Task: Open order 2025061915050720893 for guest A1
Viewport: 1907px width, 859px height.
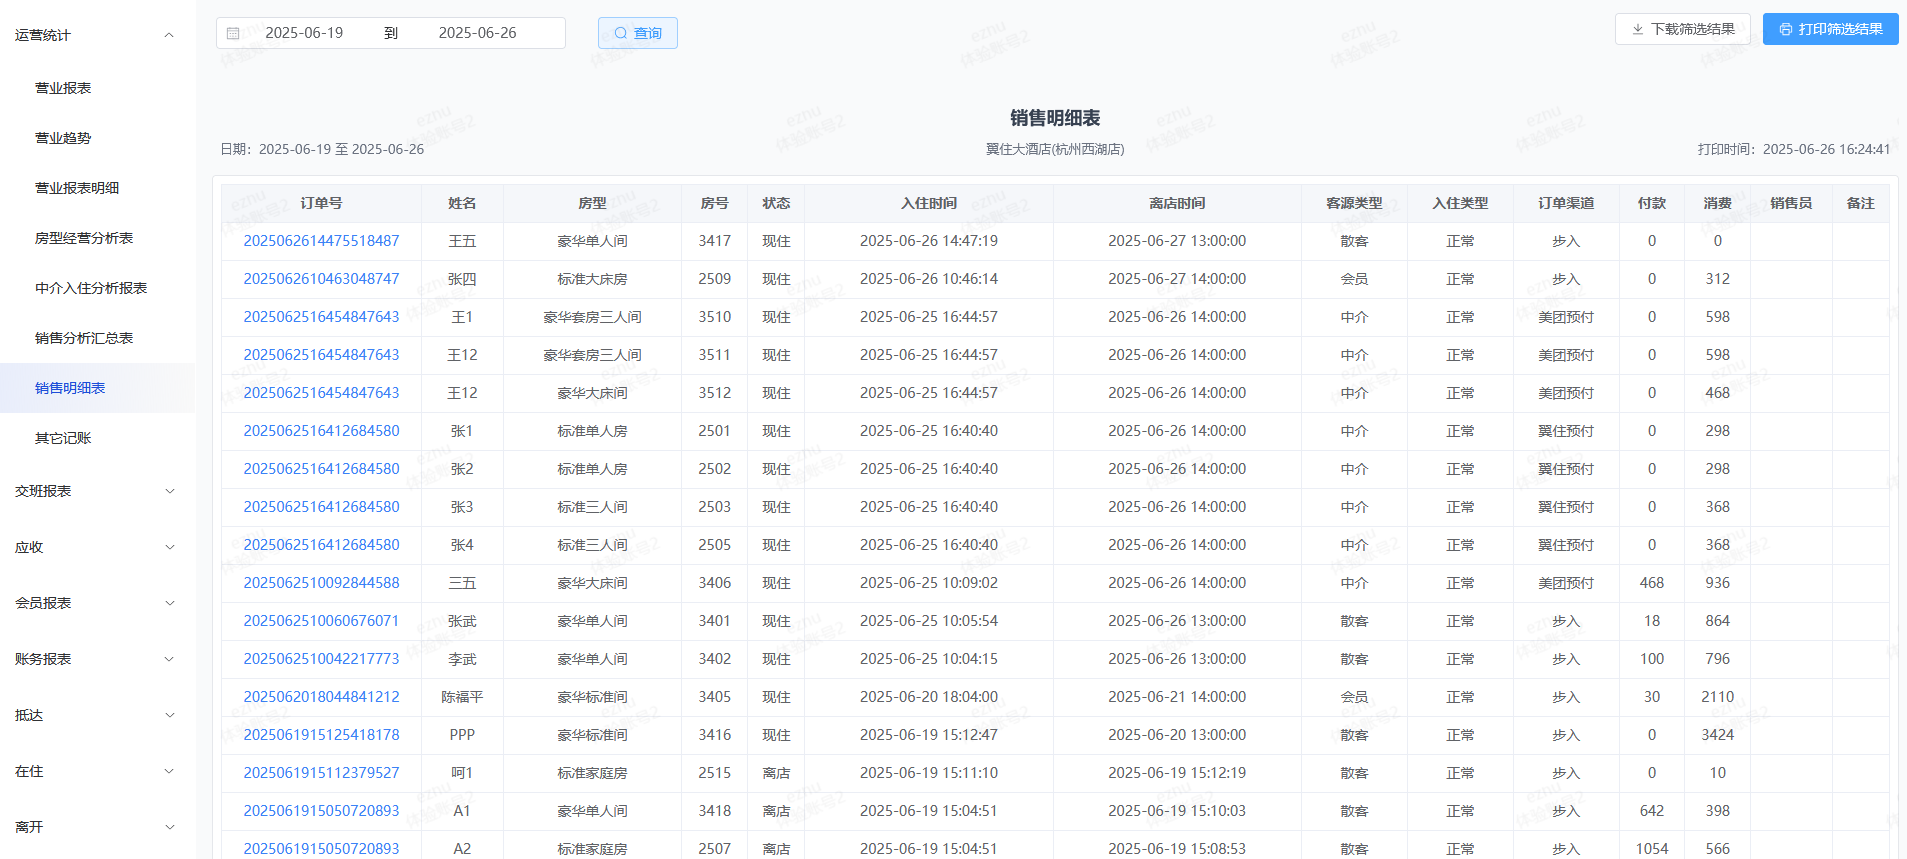Action: tap(321, 811)
